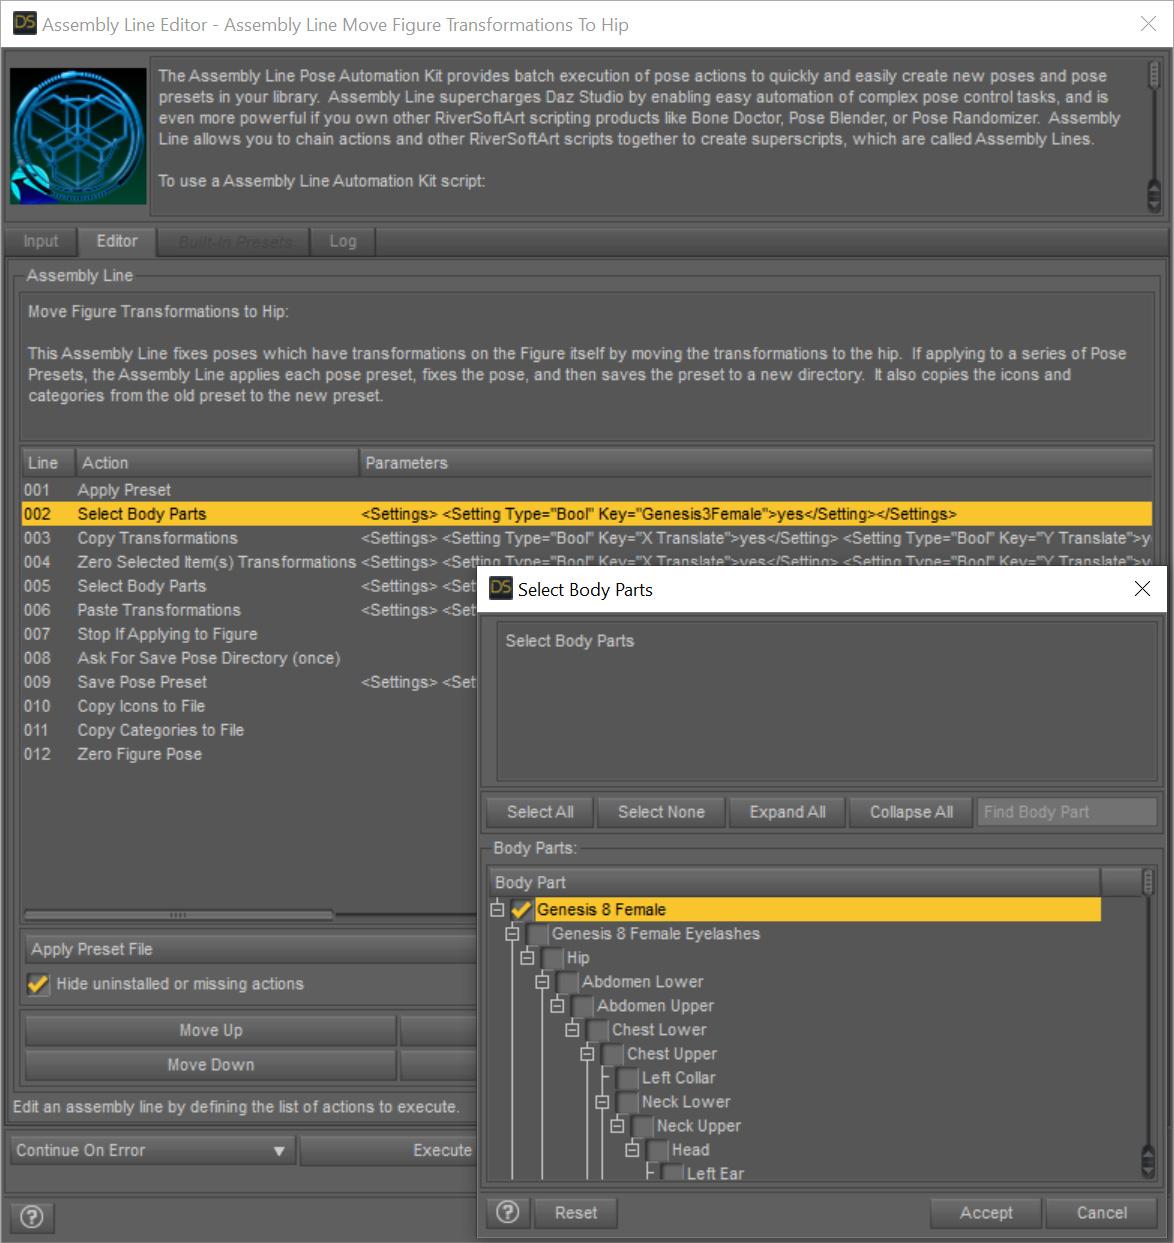Click the Execute button

pyautogui.click(x=389, y=1150)
